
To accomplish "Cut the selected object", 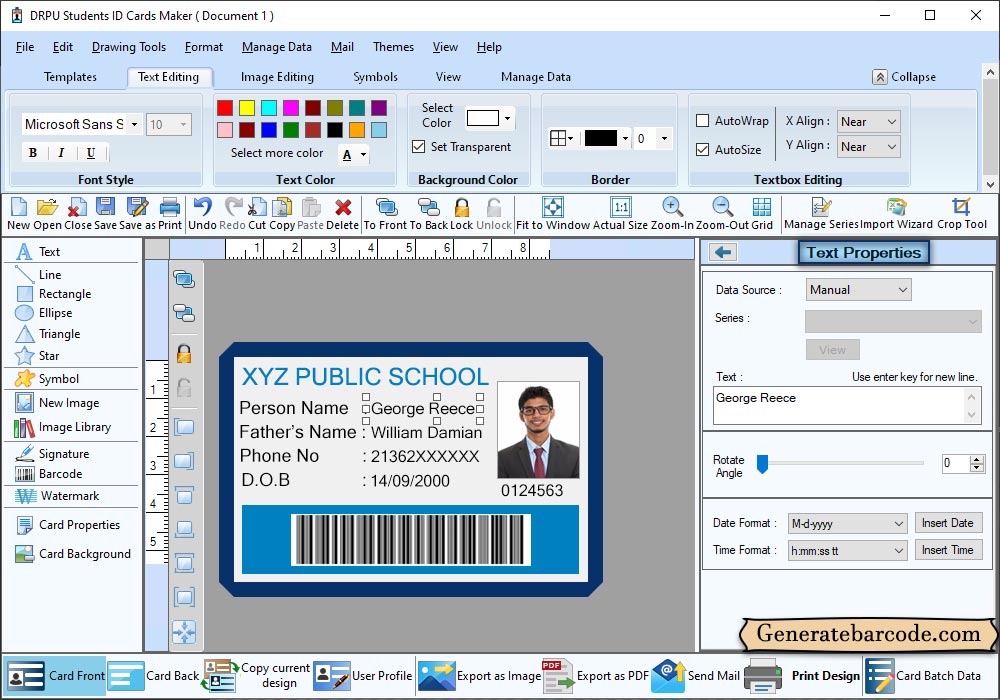I will click(x=257, y=214).
